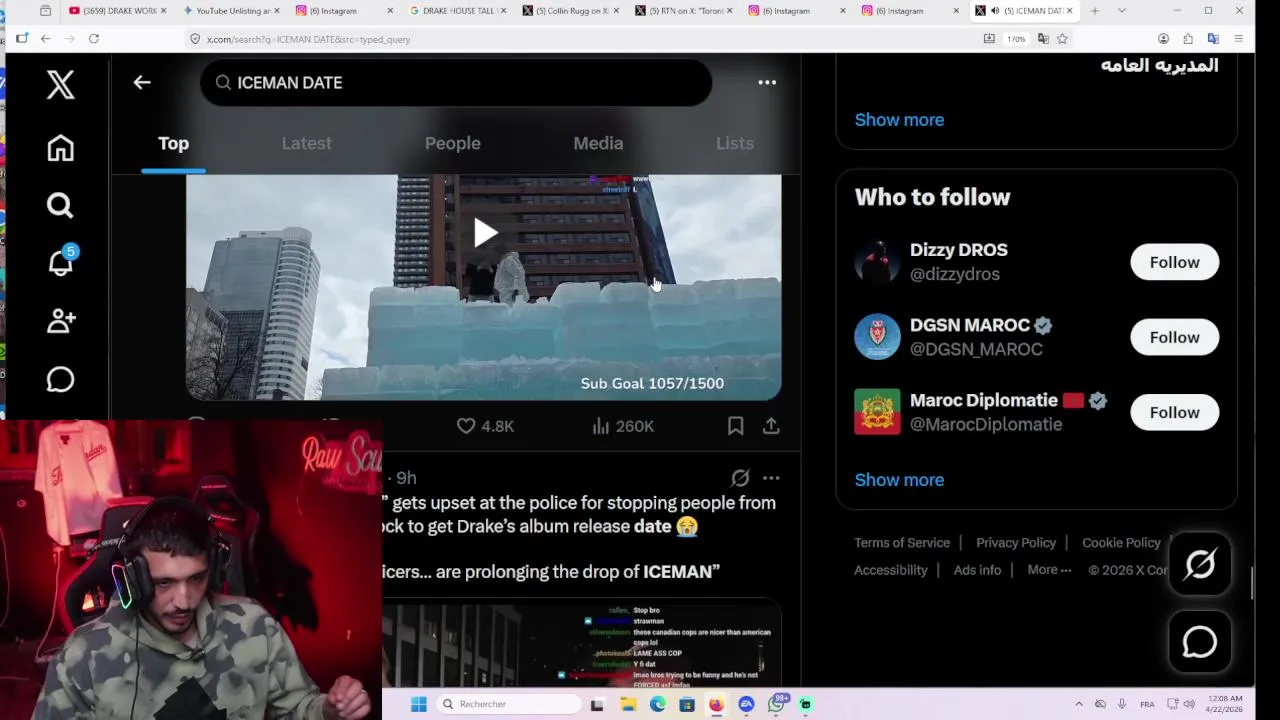This screenshot has width=1280, height=720.
Task: Click the taskbar Rechercher search box
Action: pos(509,704)
